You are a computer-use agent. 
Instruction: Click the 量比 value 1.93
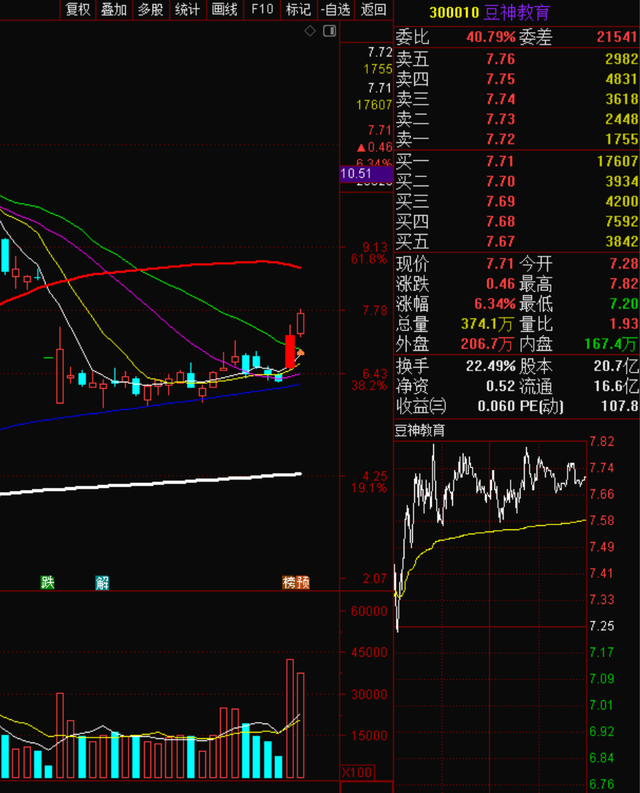coord(624,324)
